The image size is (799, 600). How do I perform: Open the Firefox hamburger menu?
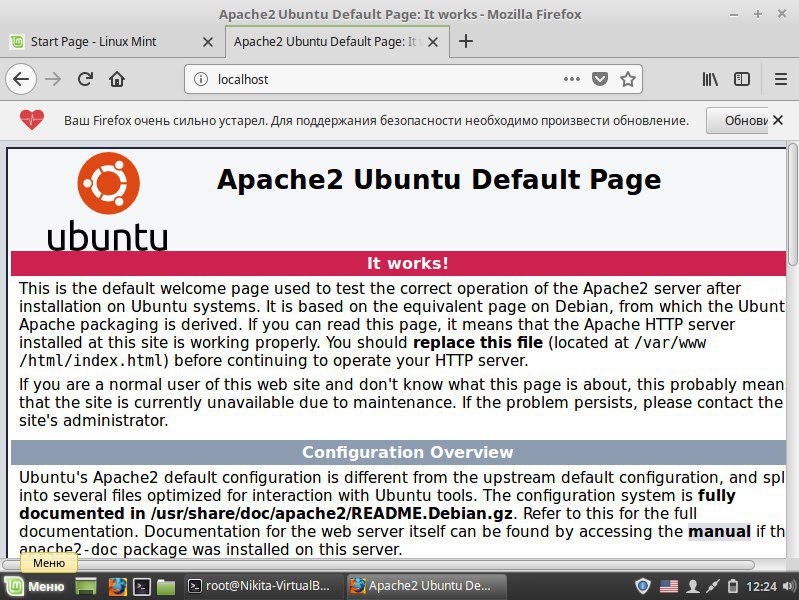781,79
